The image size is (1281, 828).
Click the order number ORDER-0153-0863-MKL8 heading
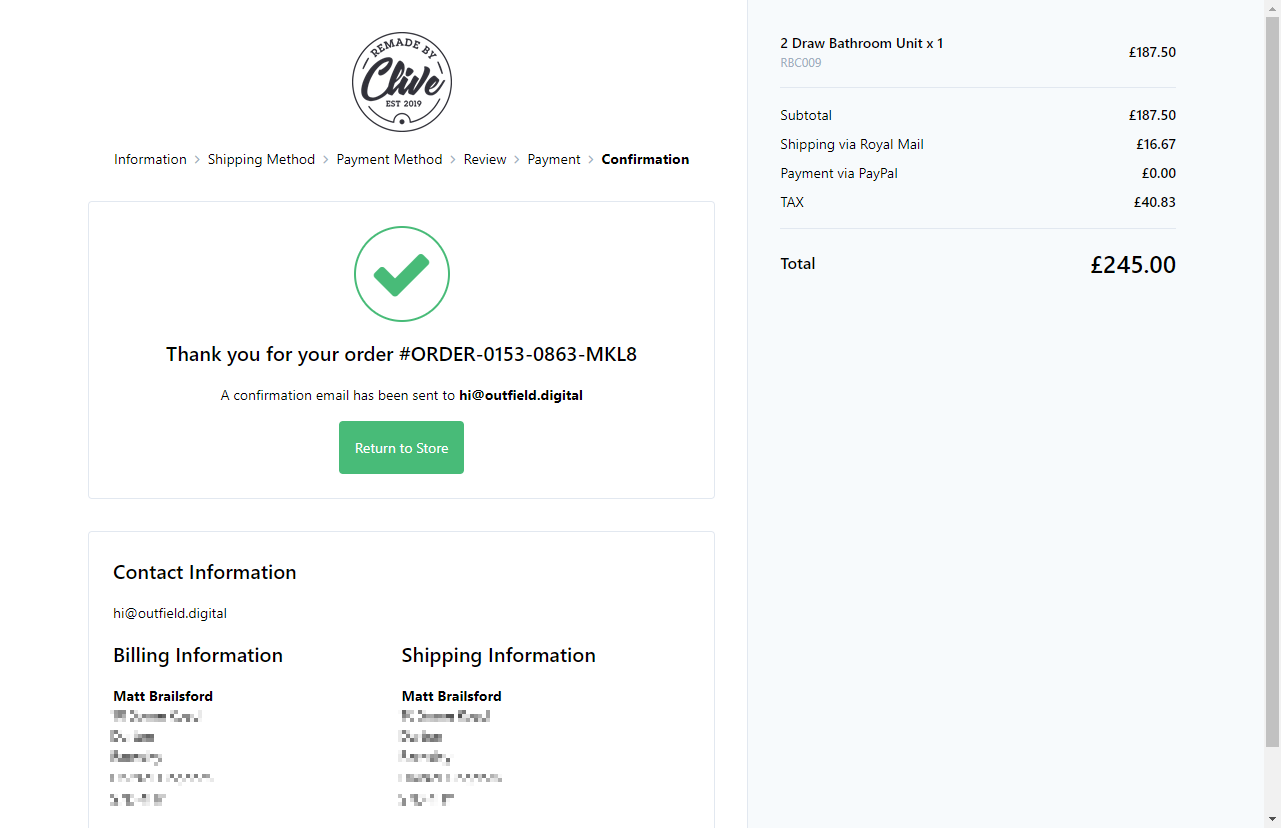point(401,355)
